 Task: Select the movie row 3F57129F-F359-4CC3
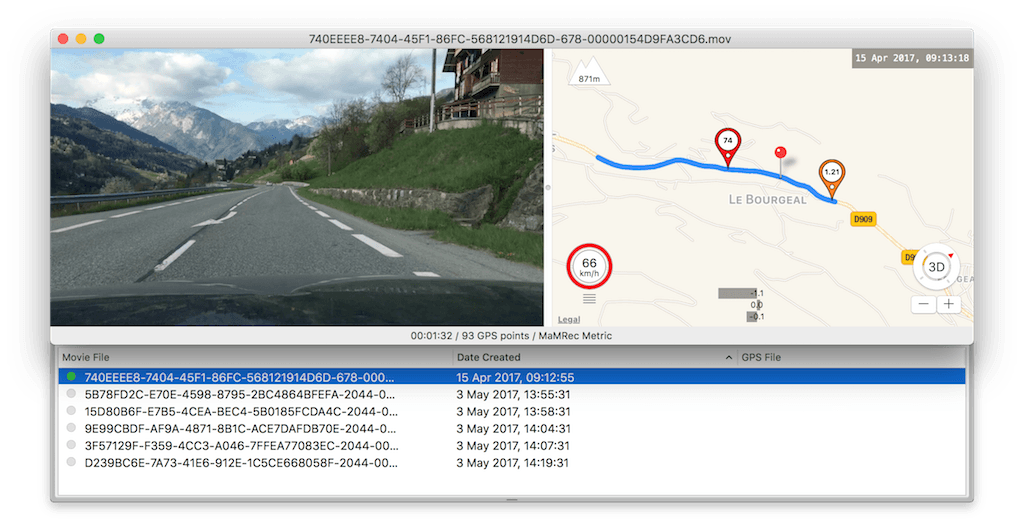click(512, 446)
